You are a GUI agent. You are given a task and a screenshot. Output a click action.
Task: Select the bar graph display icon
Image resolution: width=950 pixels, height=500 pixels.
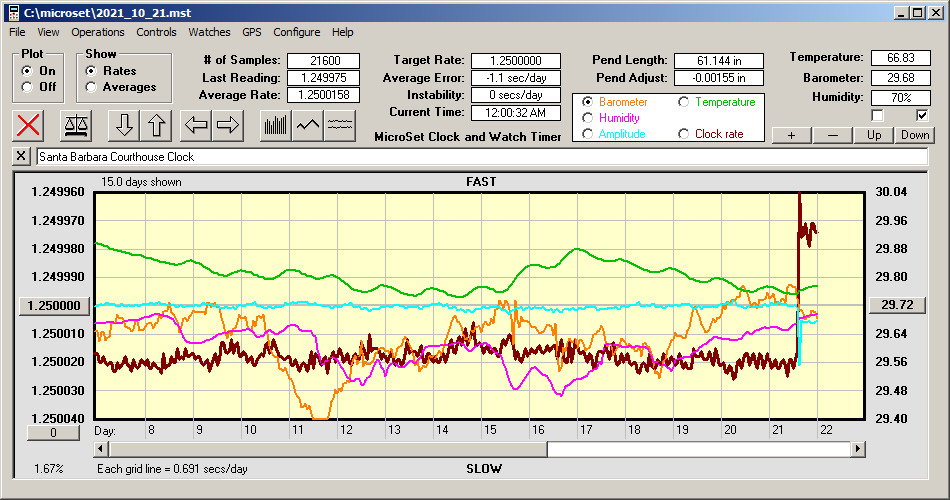[x=276, y=125]
